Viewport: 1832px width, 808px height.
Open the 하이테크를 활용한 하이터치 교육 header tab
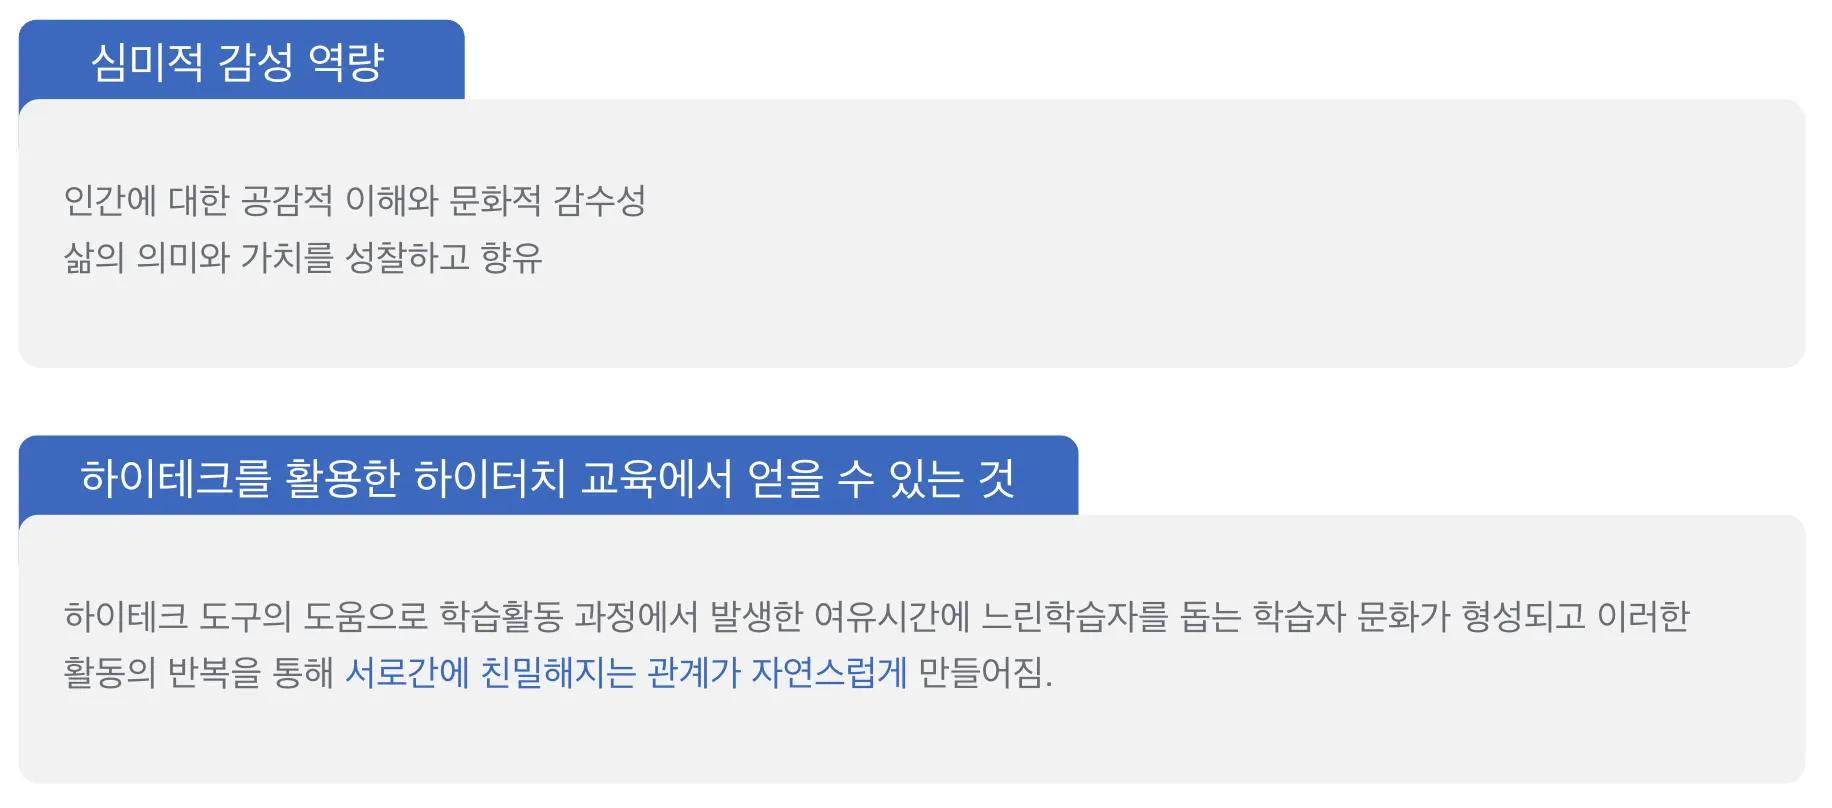pos(548,476)
